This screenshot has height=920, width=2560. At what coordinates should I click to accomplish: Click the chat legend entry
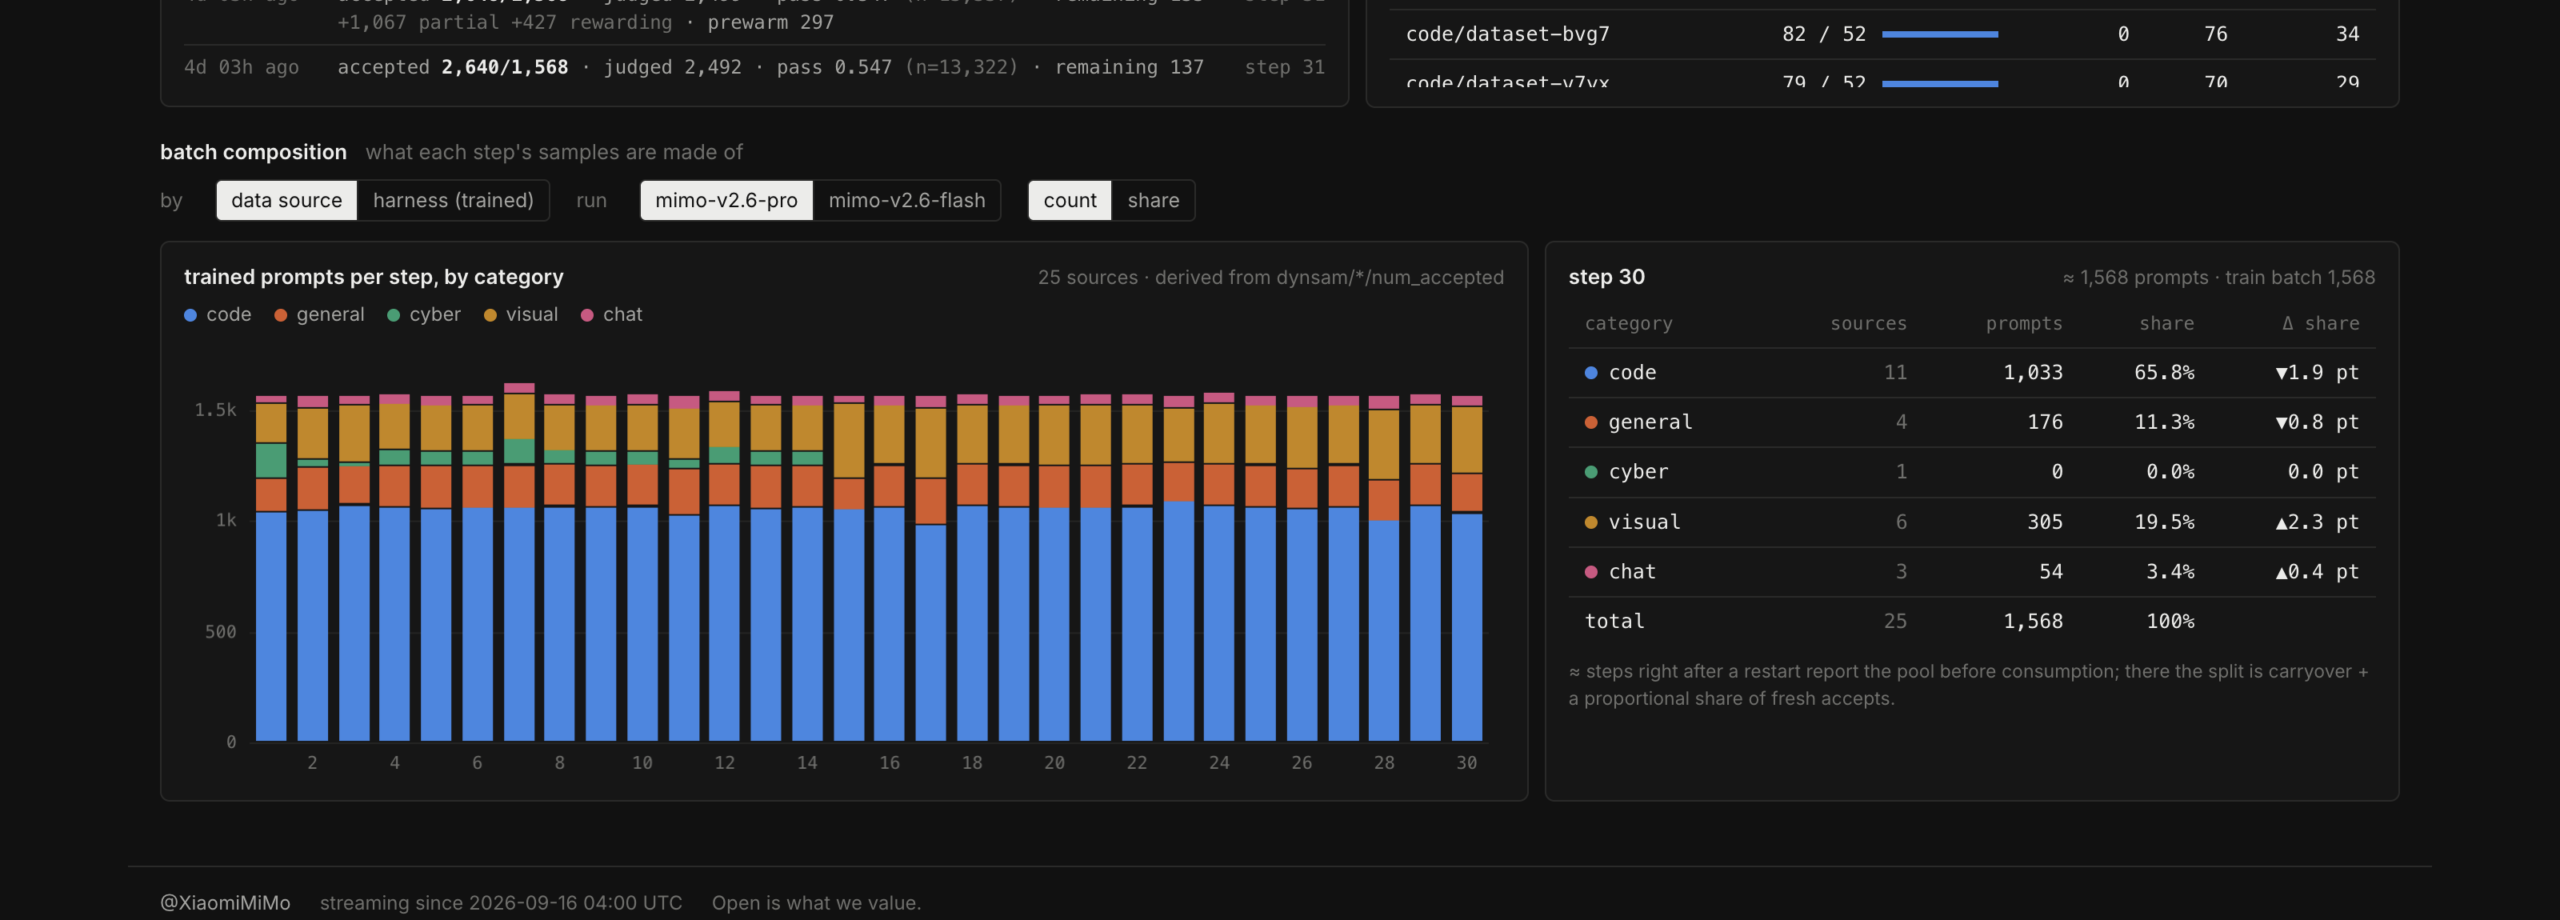[x=612, y=315]
